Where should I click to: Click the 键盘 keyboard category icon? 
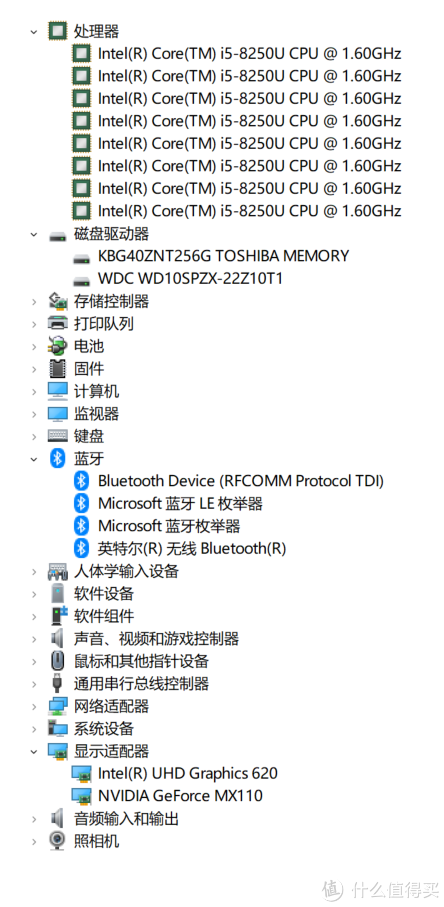(x=57, y=436)
